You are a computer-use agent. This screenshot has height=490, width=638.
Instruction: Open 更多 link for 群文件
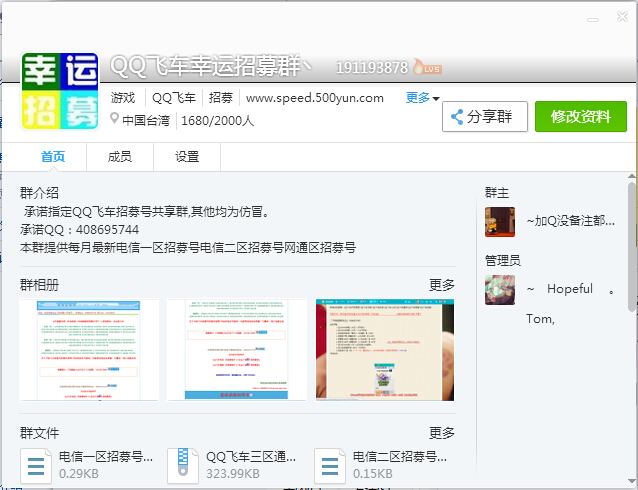[441, 433]
